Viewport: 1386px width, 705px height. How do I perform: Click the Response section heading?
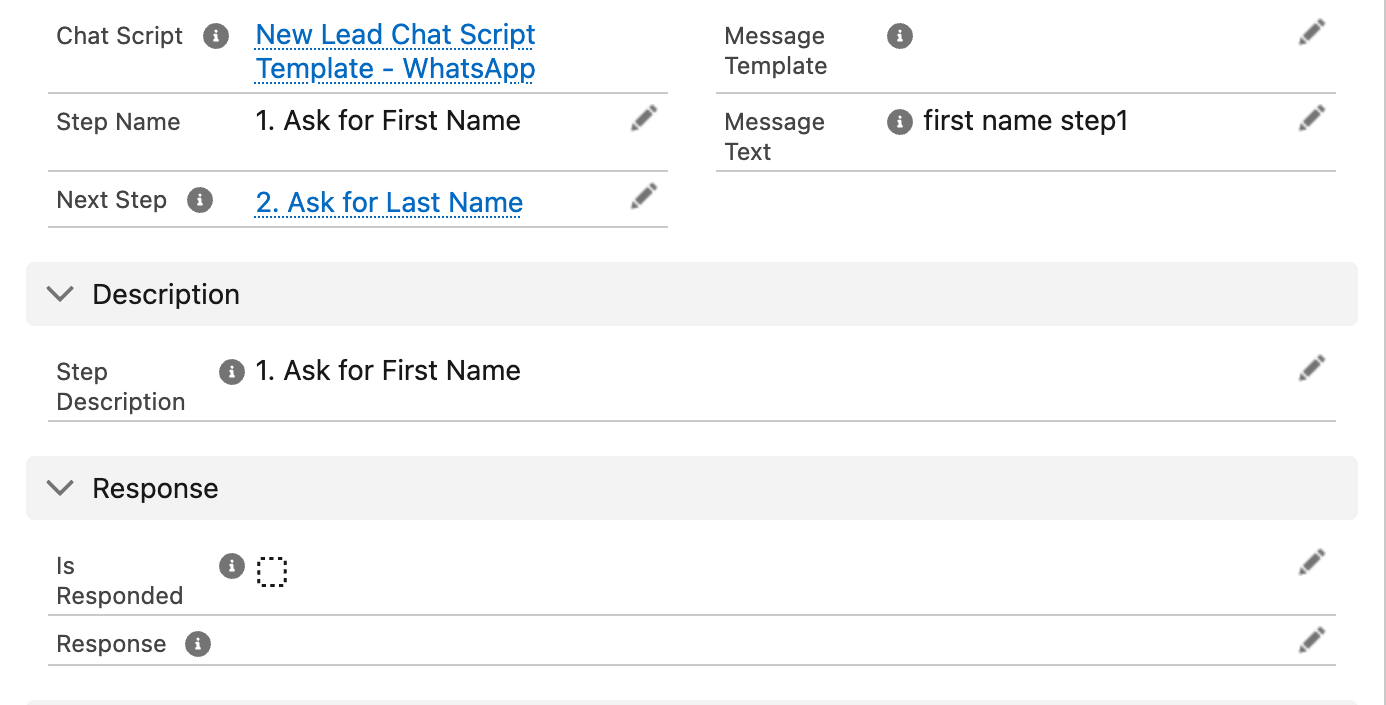[155, 488]
